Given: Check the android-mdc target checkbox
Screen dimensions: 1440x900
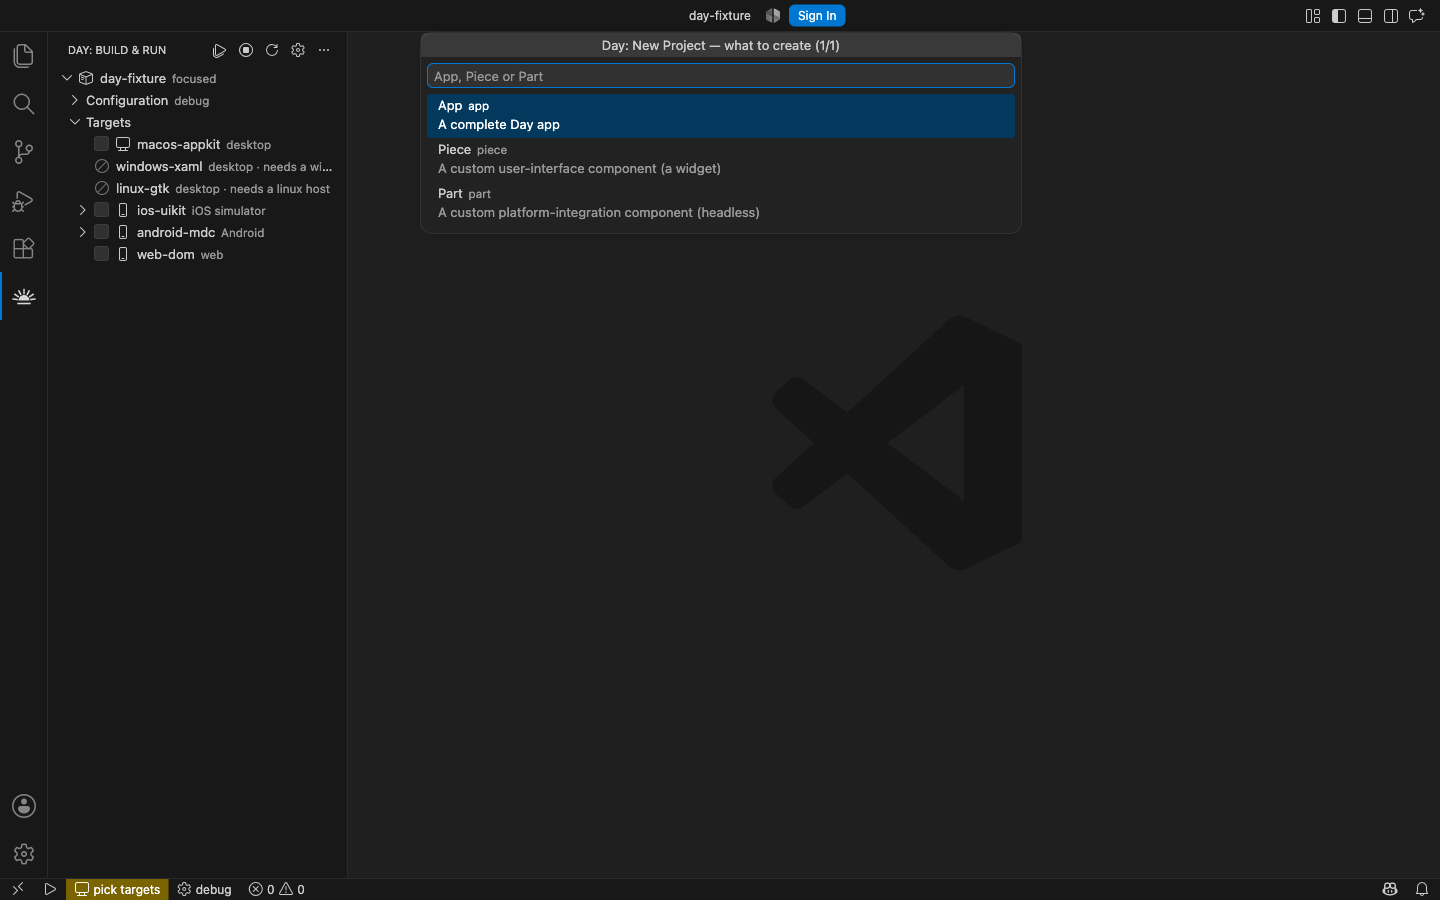Looking at the screenshot, I should [102, 232].
